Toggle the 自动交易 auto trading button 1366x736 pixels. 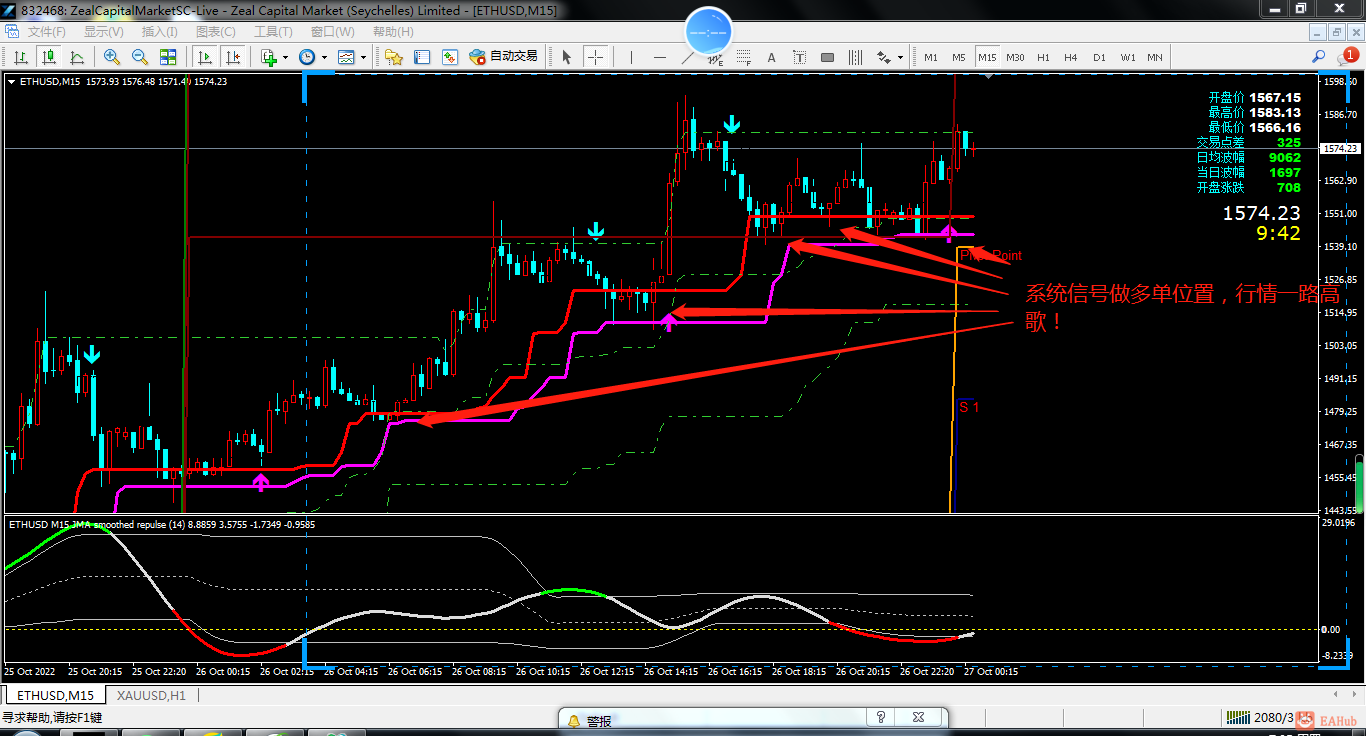pyautogui.click(x=504, y=57)
